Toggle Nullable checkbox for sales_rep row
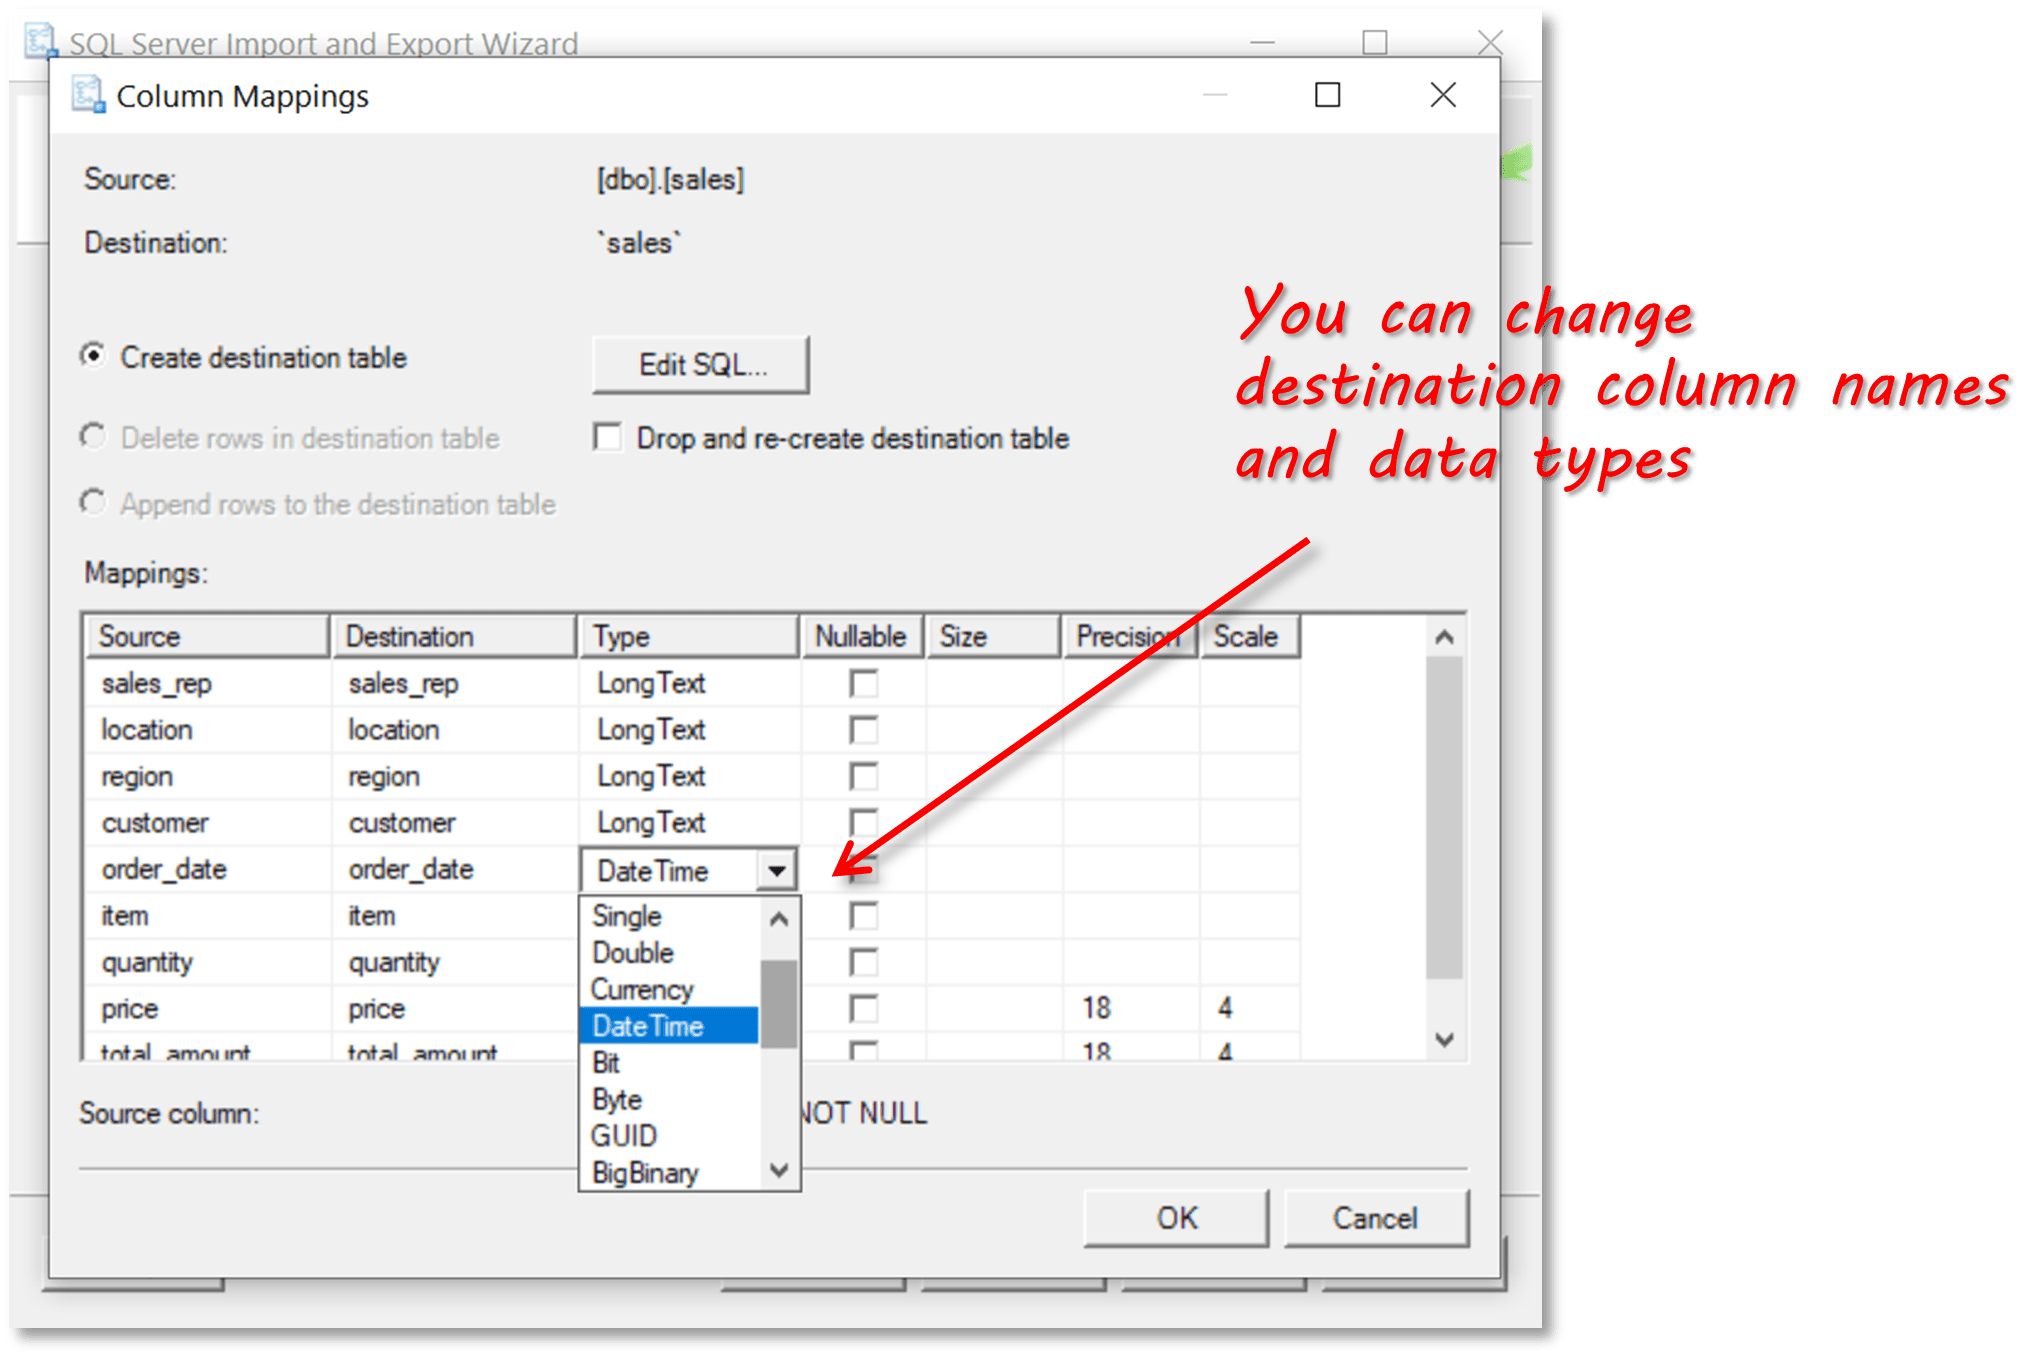This screenshot has width=2044, height=1357. (863, 684)
